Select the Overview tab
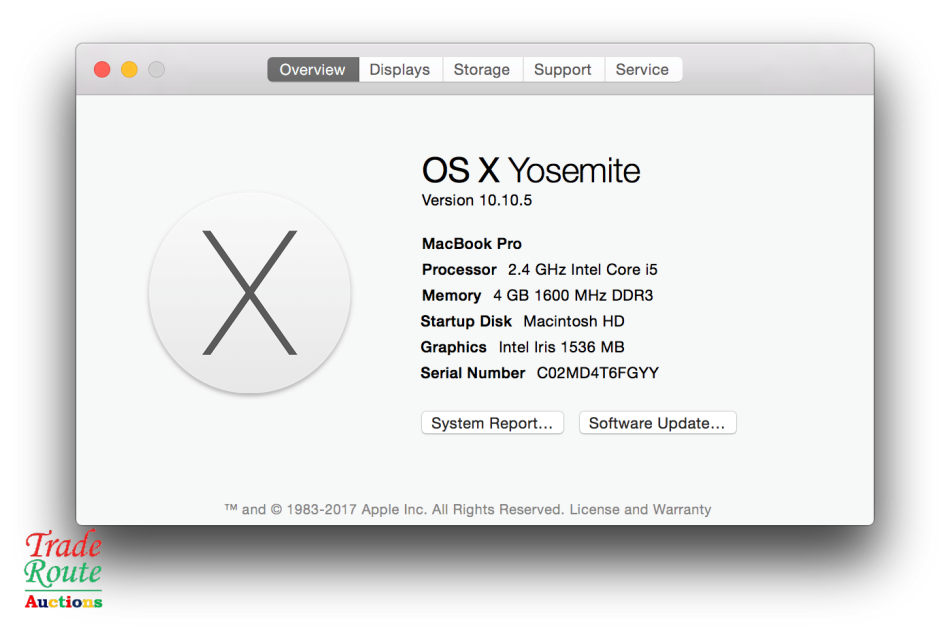Viewport: 950px width, 634px height. (312, 69)
